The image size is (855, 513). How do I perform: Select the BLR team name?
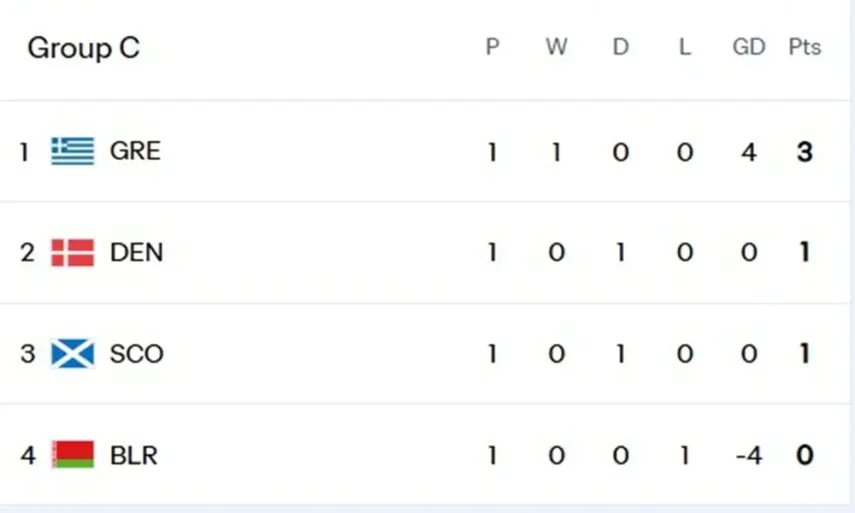click(x=134, y=455)
